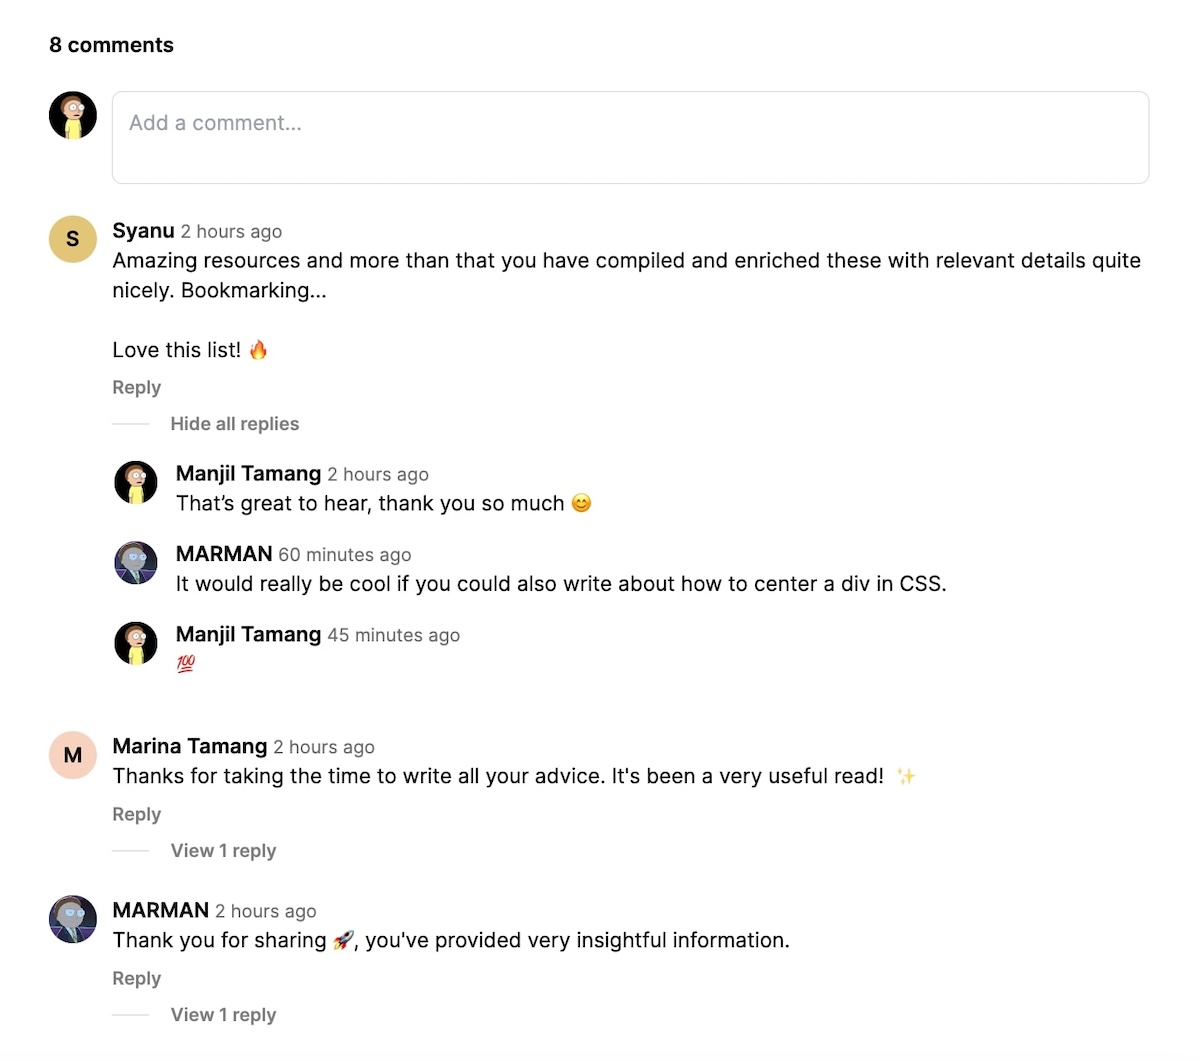Click the 8 comments heading
The height and width of the screenshot is (1061, 1200).
click(111, 45)
